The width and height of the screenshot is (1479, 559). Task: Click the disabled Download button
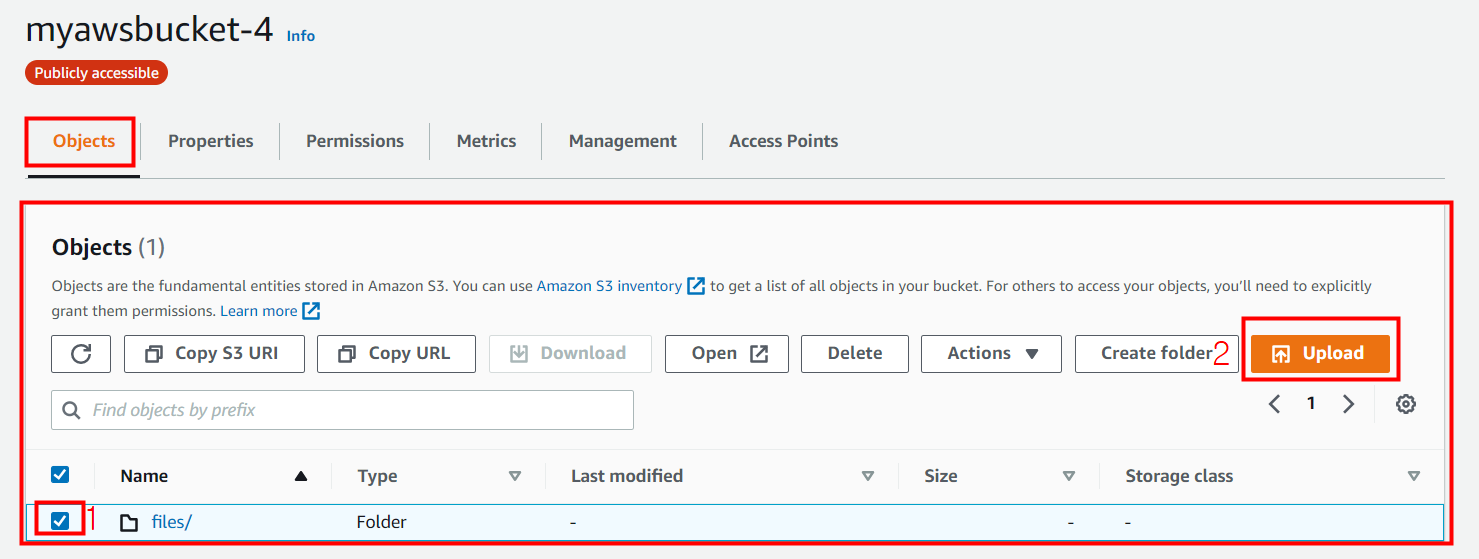click(x=570, y=353)
